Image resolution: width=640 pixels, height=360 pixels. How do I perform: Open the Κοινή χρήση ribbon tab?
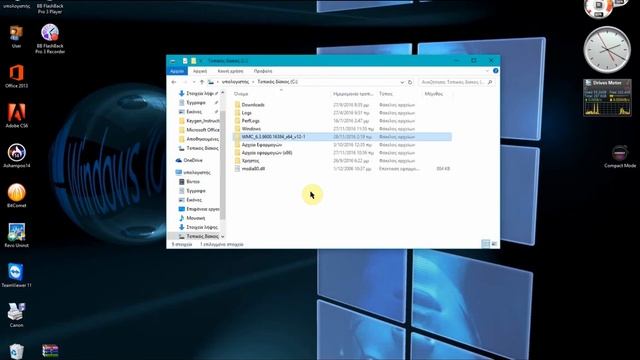tap(230, 71)
